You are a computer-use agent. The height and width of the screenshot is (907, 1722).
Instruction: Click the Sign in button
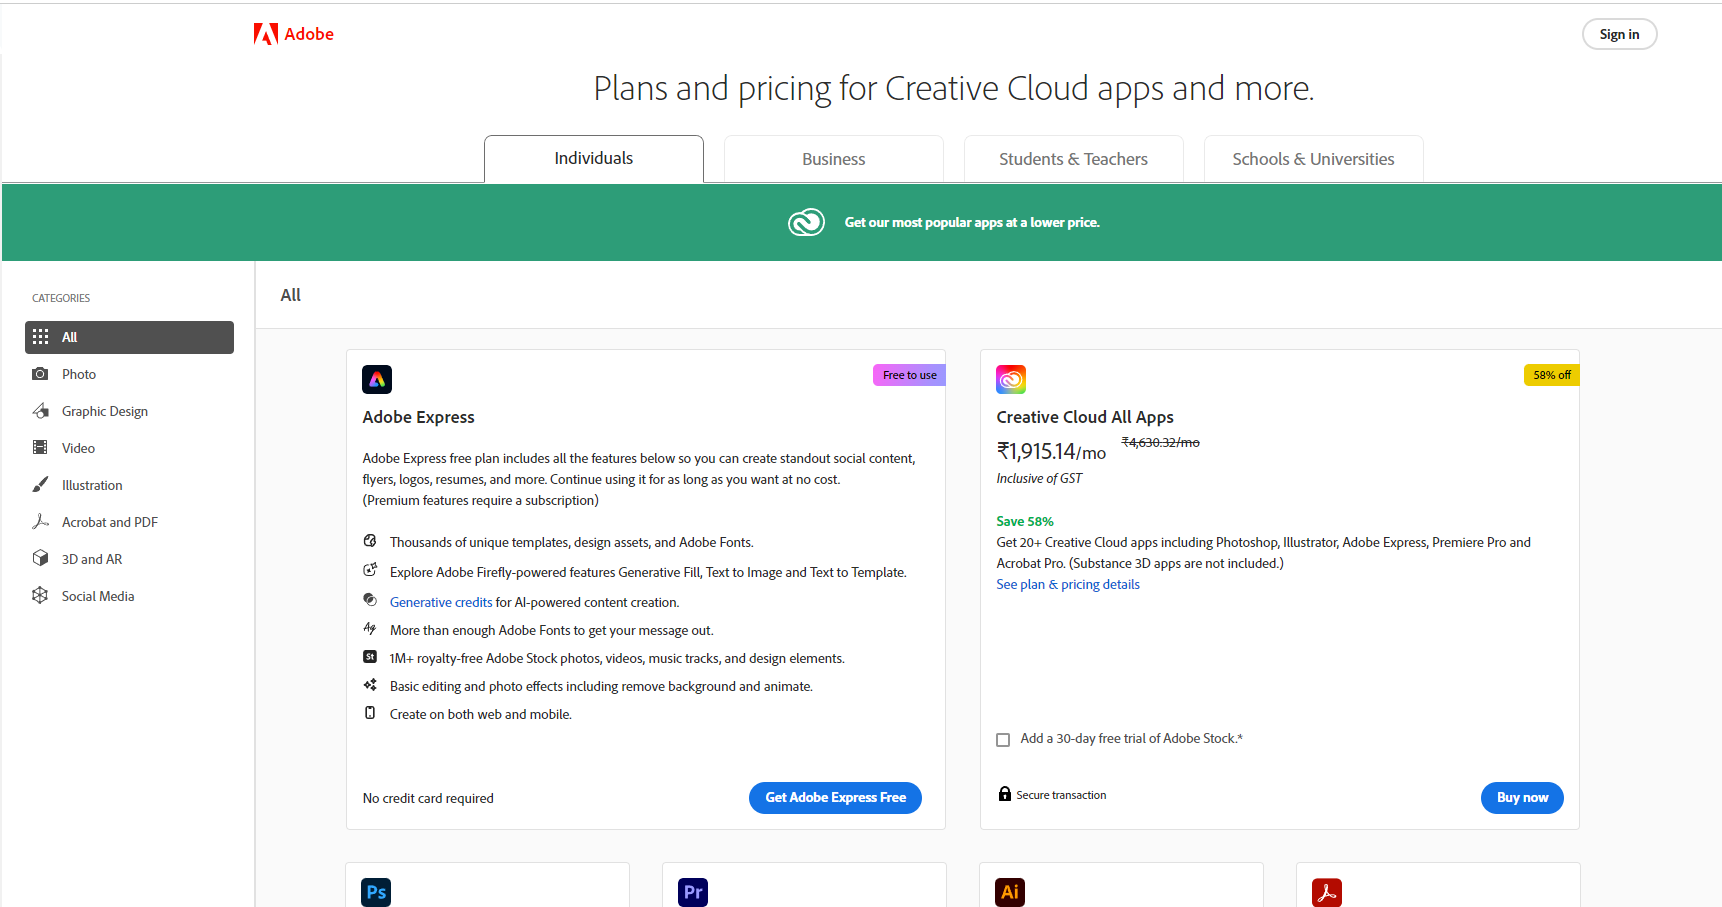(1619, 34)
